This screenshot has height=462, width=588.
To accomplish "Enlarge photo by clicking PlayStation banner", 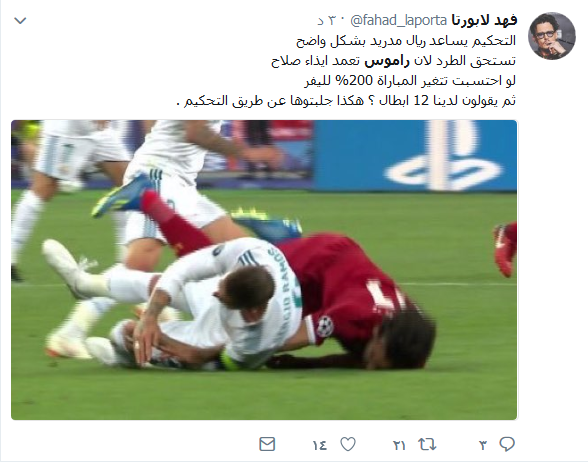I will [x=415, y=156].
